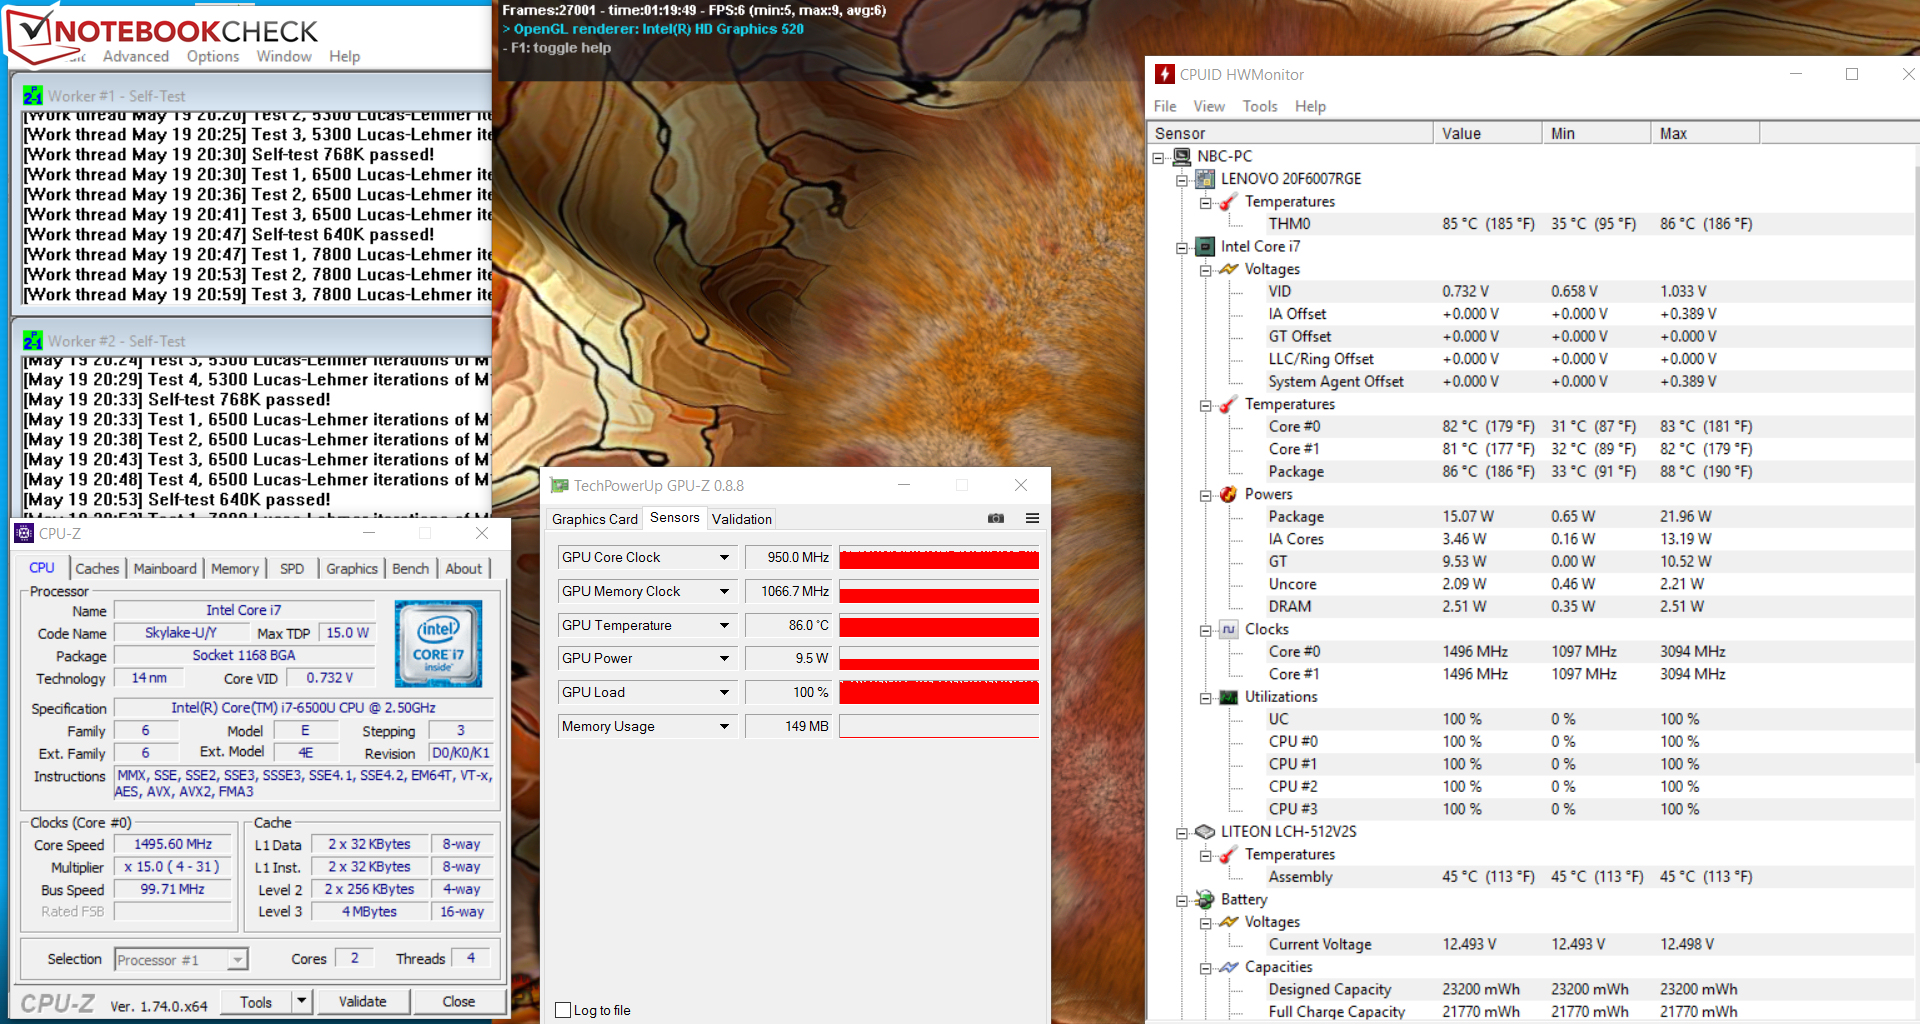This screenshot has height=1024, width=1920.
Task: Click the Value column header in HWMonitor
Action: tap(1487, 133)
